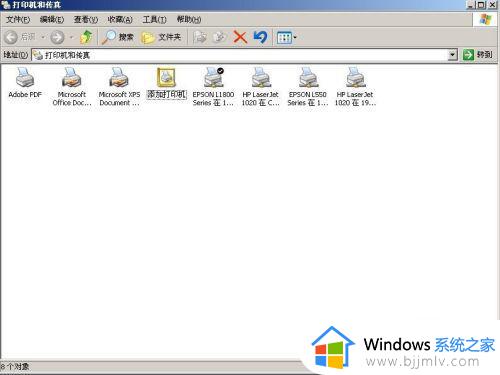The image size is (500, 375).
Task: Open the 文件(F) menu
Action: tap(18, 20)
